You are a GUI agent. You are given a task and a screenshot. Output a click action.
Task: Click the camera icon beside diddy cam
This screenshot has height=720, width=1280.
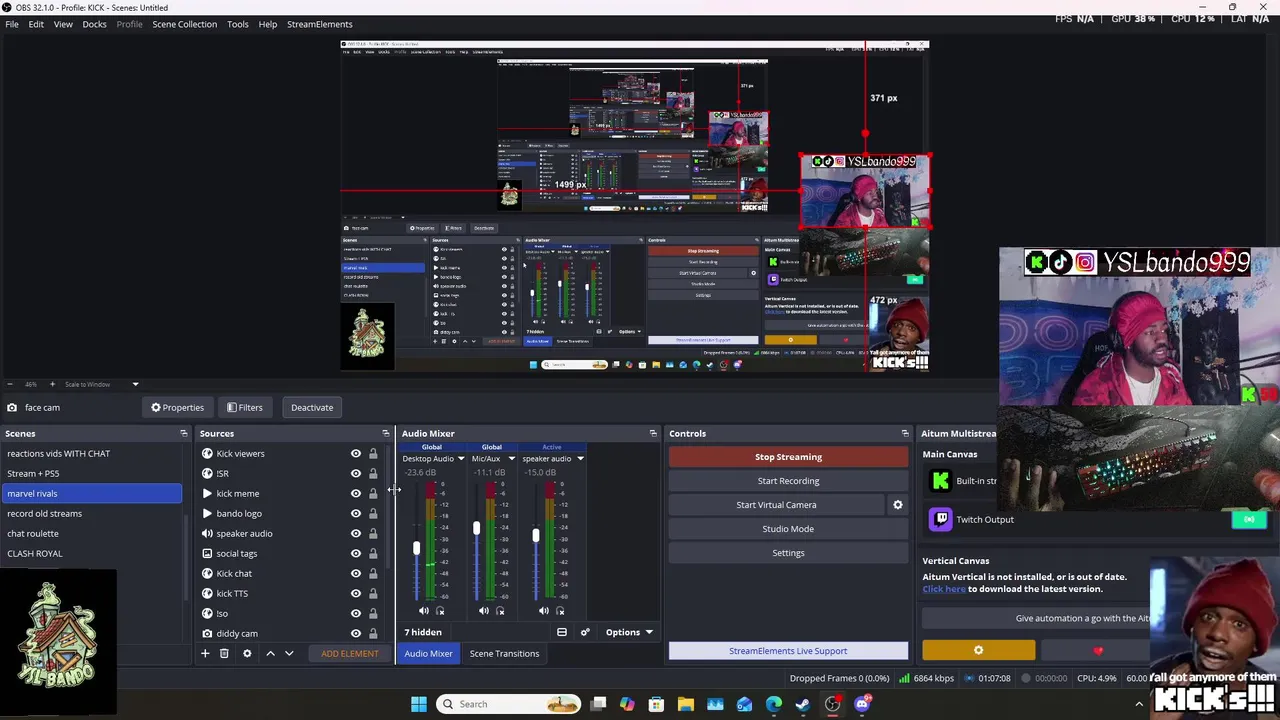coord(207,633)
